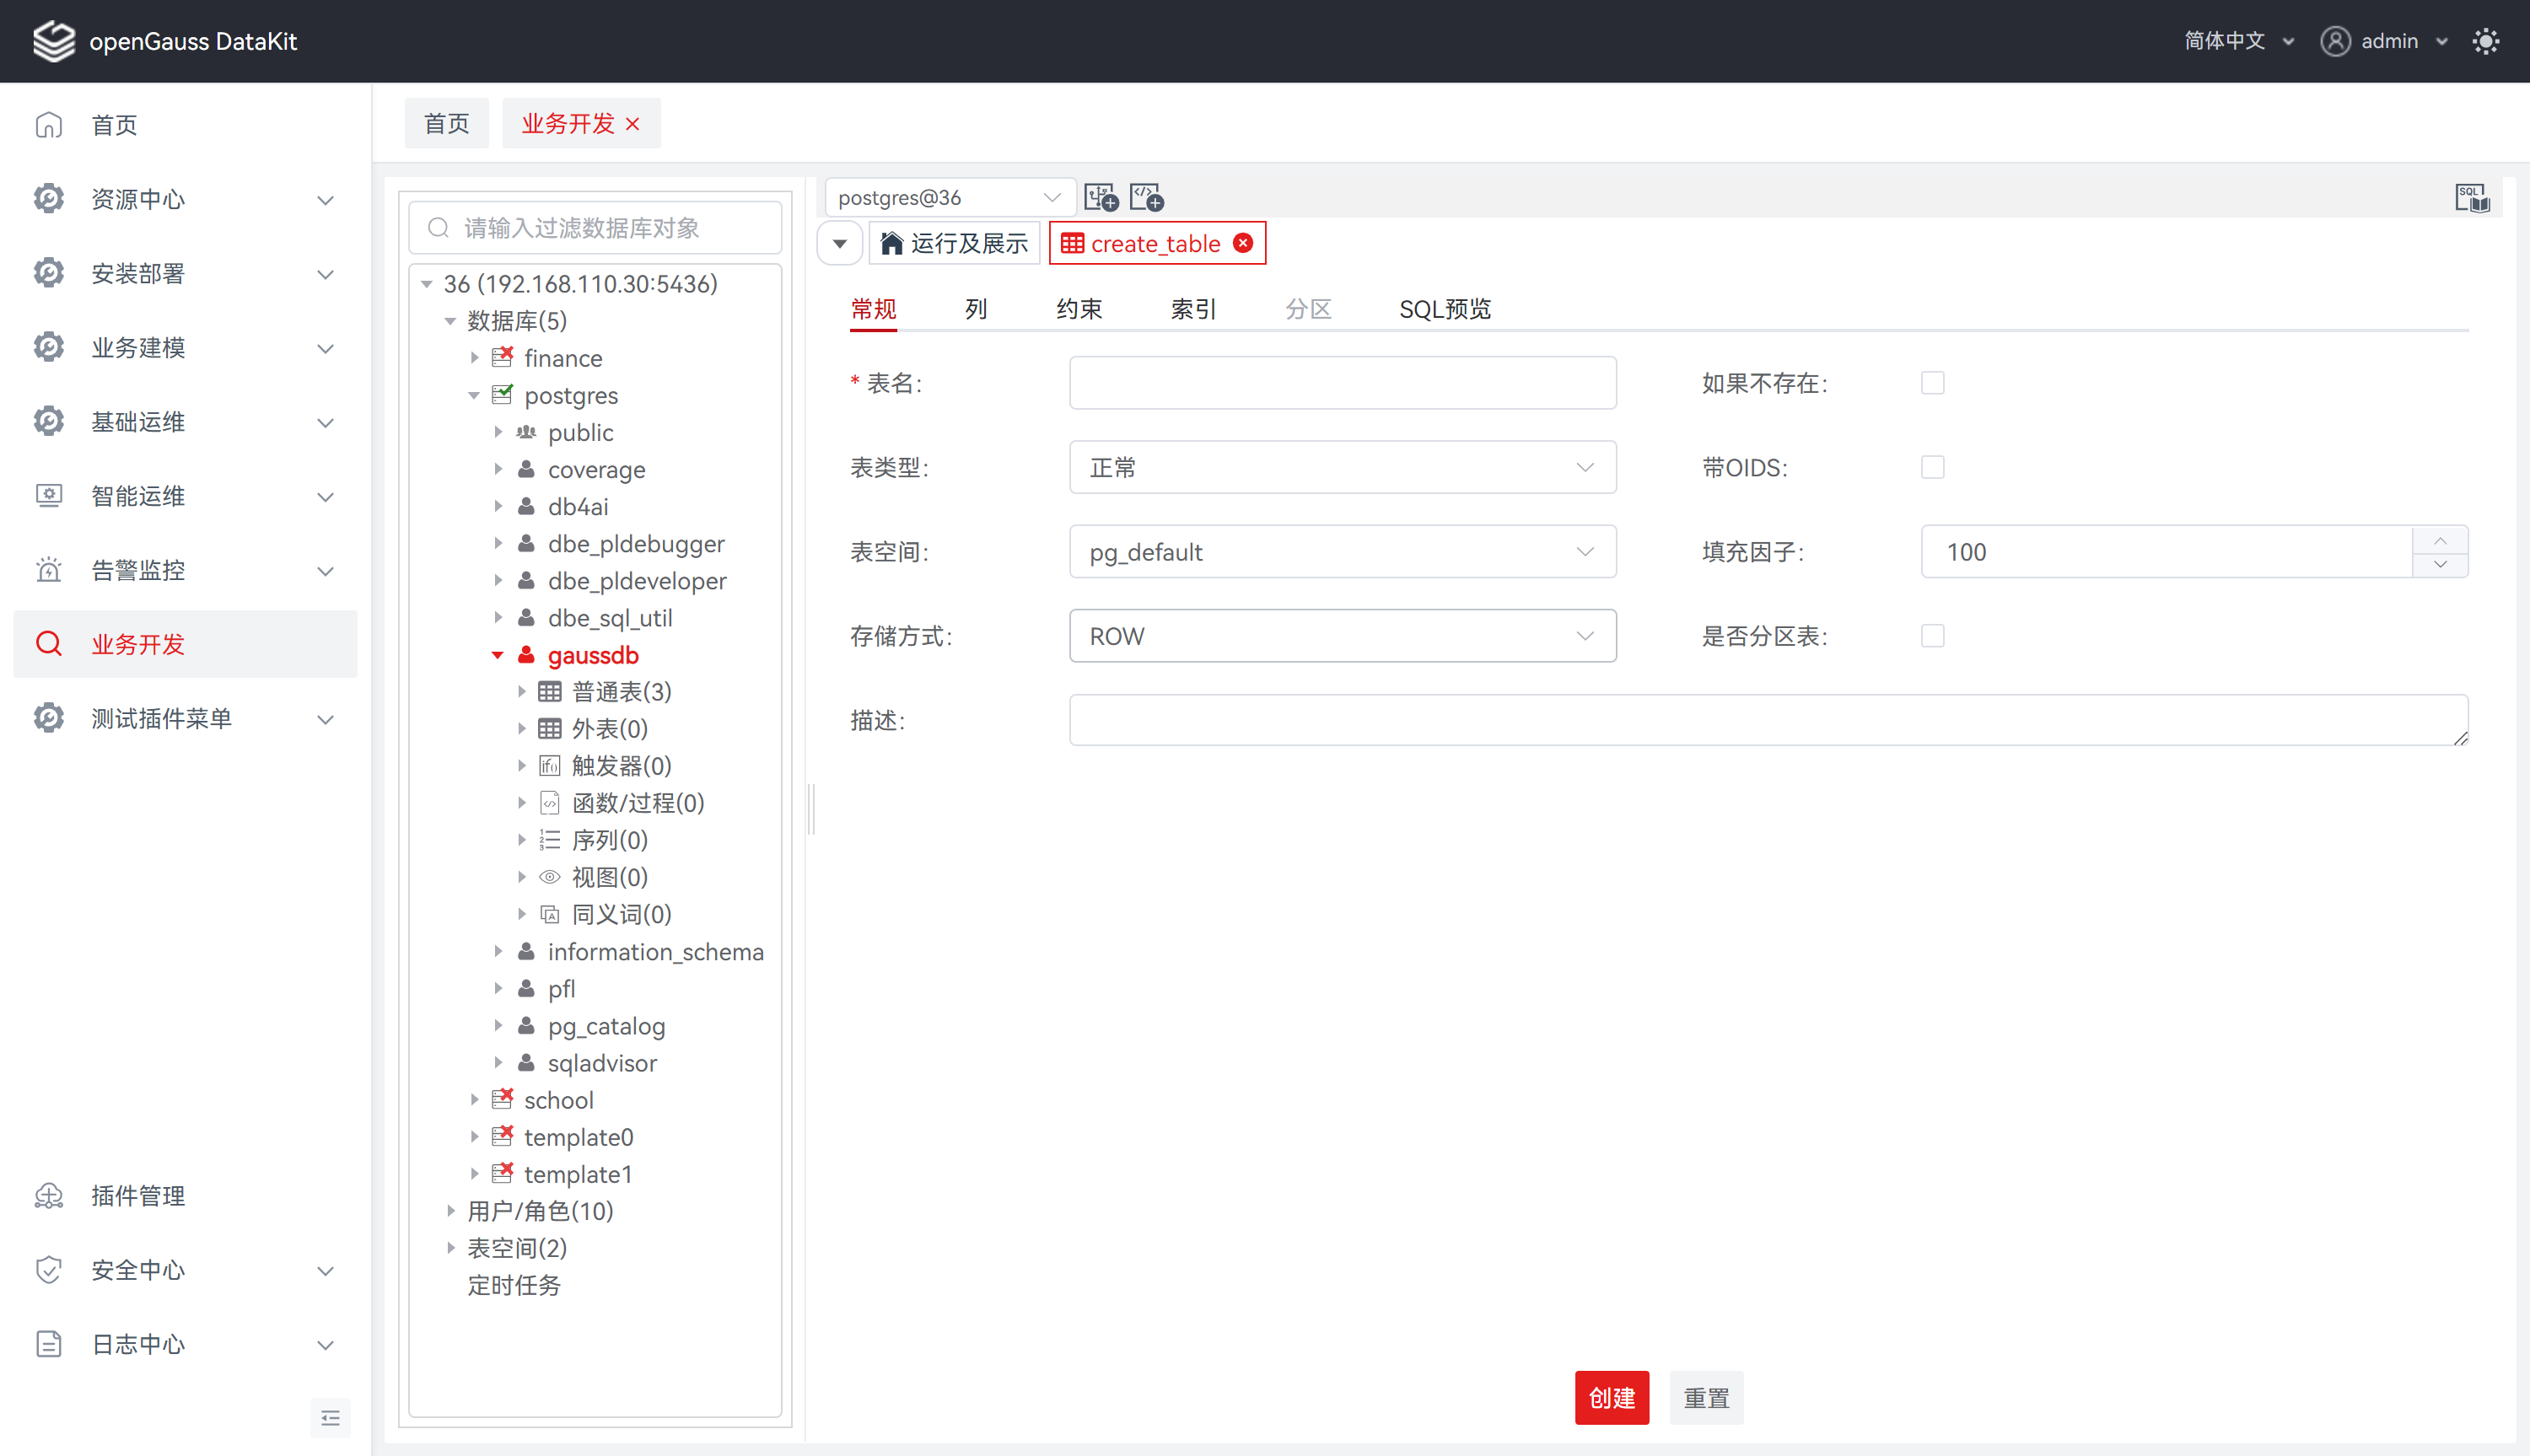Screen dimensions: 2530x1456
Task: Close the create_table tab
Action: coord(1243,243)
